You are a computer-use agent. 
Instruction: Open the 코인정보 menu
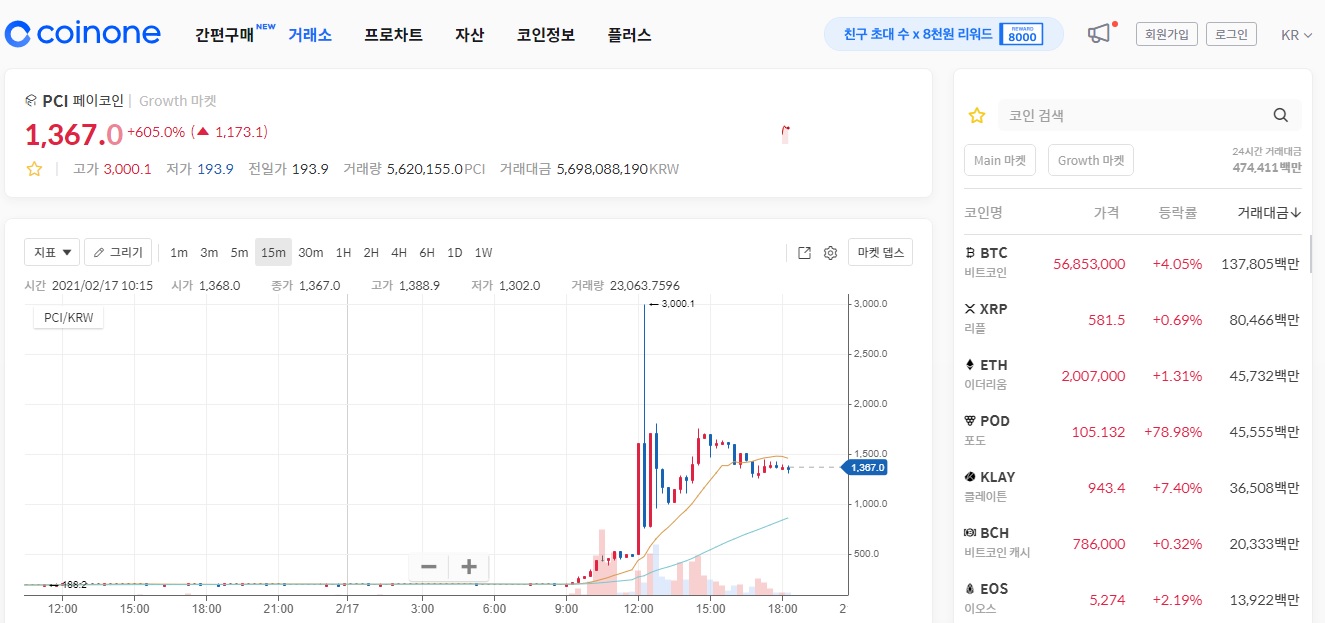pos(545,35)
